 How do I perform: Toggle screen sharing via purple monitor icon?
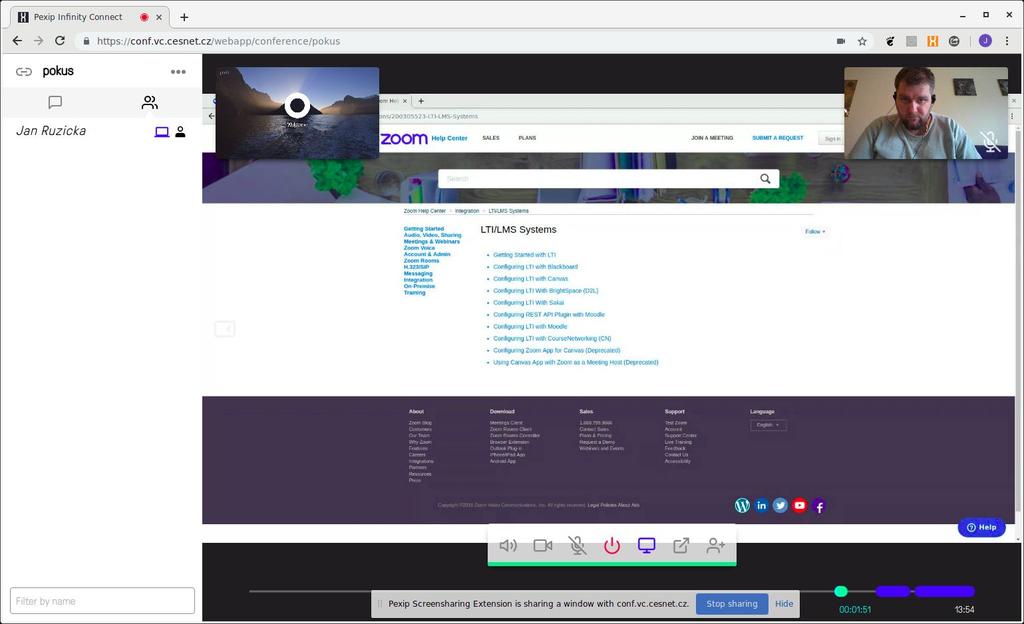[x=647, y=545]
